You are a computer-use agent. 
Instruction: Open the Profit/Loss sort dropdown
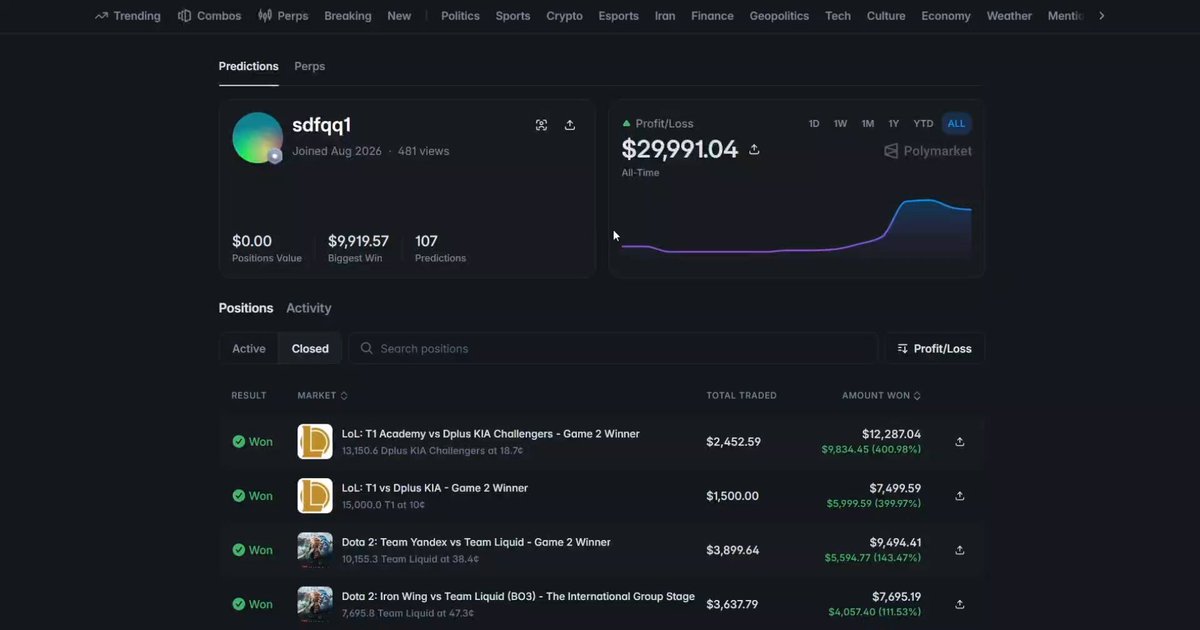click(x=935, y=349)
